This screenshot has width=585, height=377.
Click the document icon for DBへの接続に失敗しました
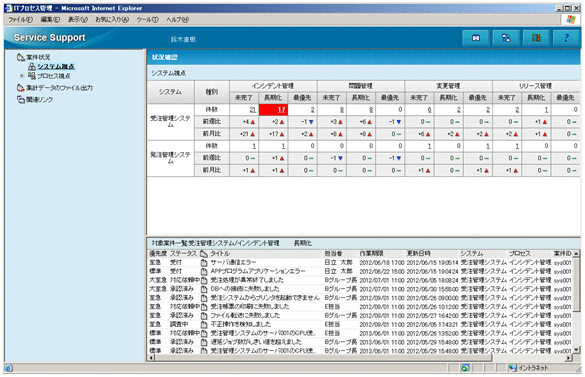[204, 289]
